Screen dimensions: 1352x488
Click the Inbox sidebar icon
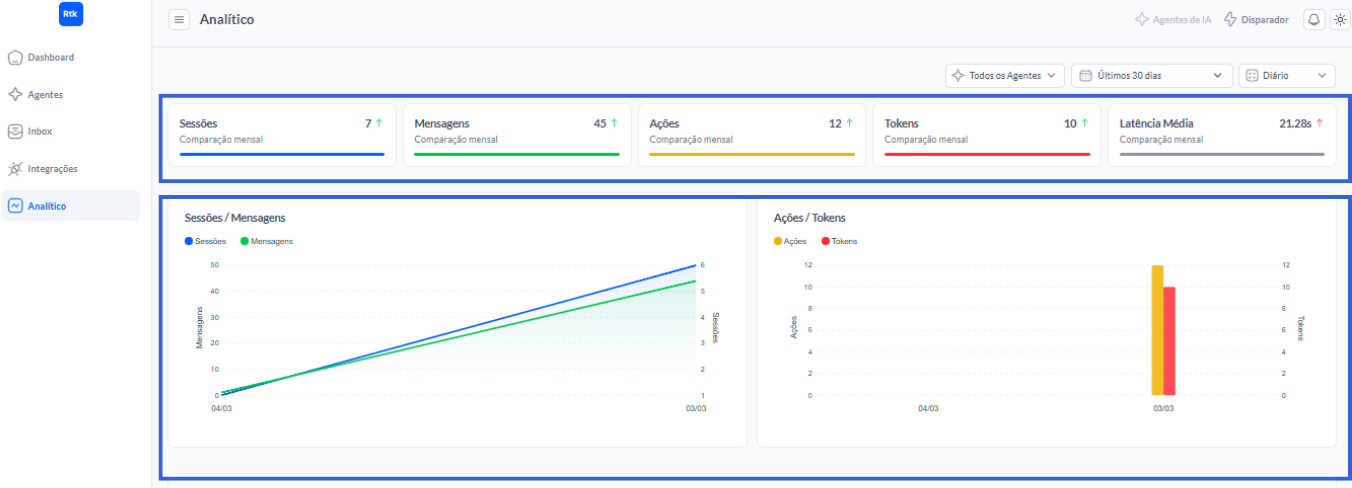(15, 132)
